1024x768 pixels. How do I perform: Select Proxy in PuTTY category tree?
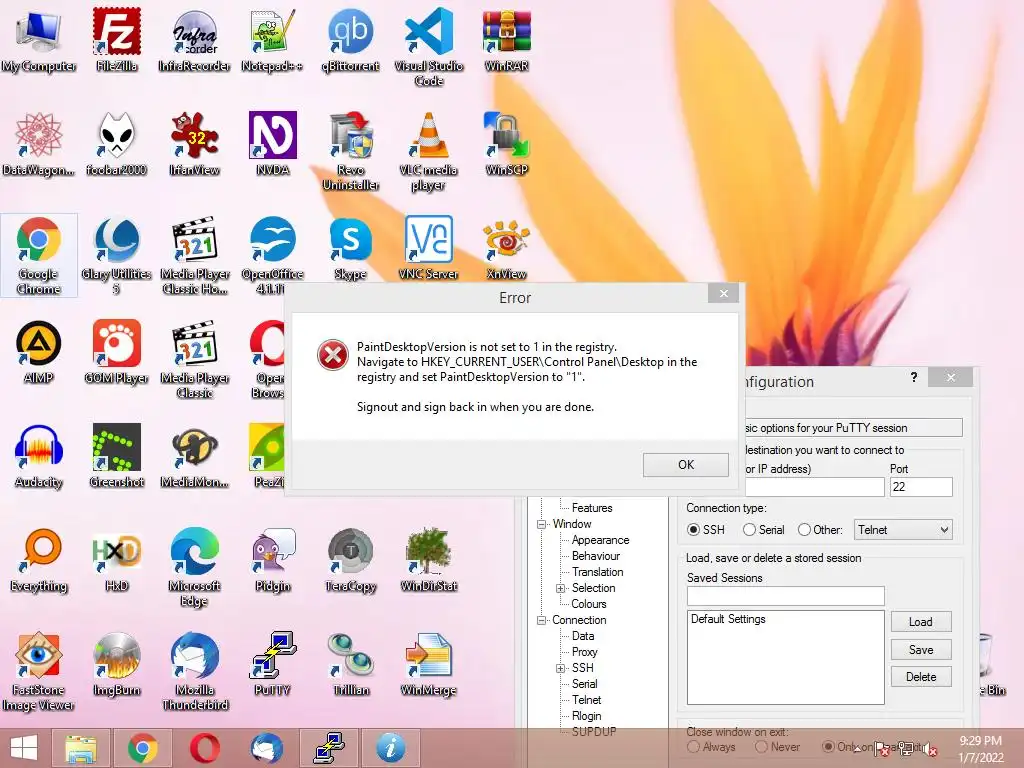click(584, 652)
